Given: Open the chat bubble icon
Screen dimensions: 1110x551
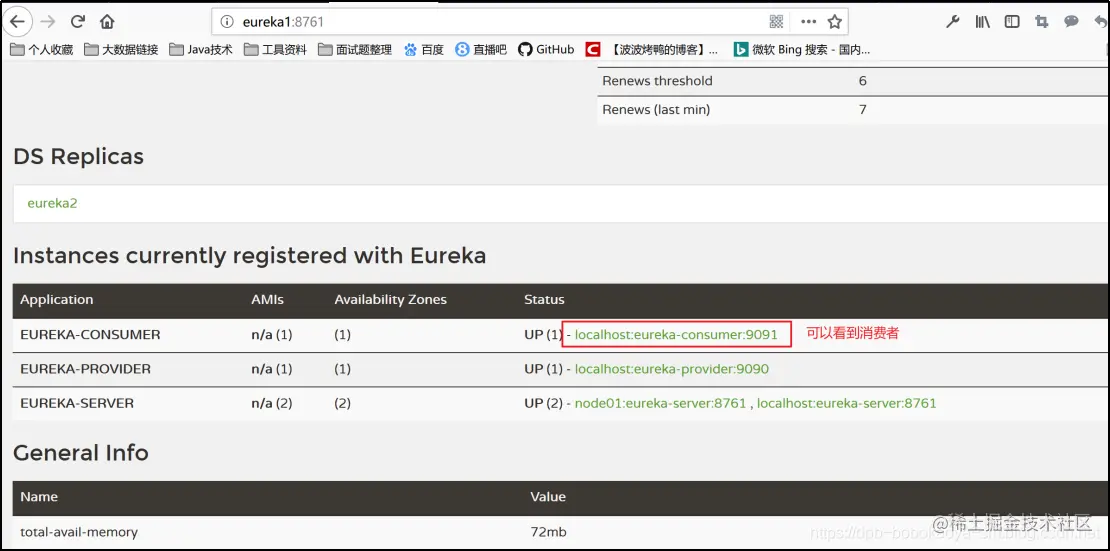Looking at the screenshot, I should pyautogui.click(x=1071, y=22).
